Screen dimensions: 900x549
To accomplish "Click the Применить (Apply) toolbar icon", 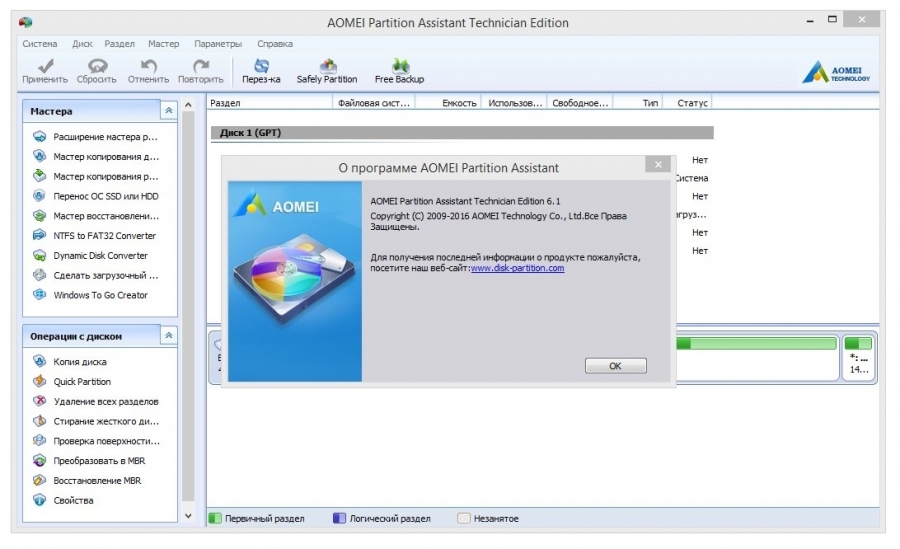I will (x=45, y=66).
